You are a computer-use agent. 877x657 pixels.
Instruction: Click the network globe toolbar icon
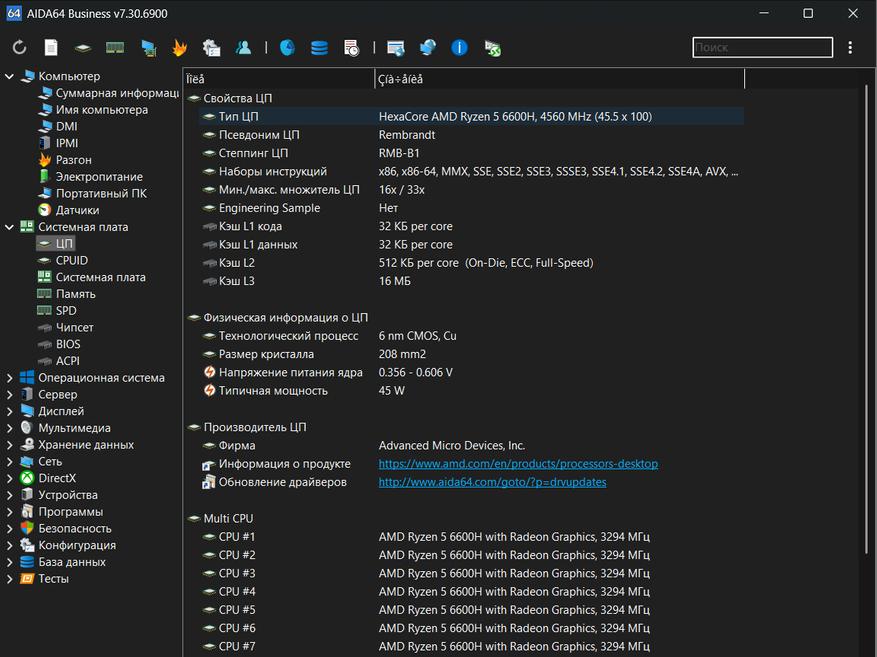(x=428, y=48)
